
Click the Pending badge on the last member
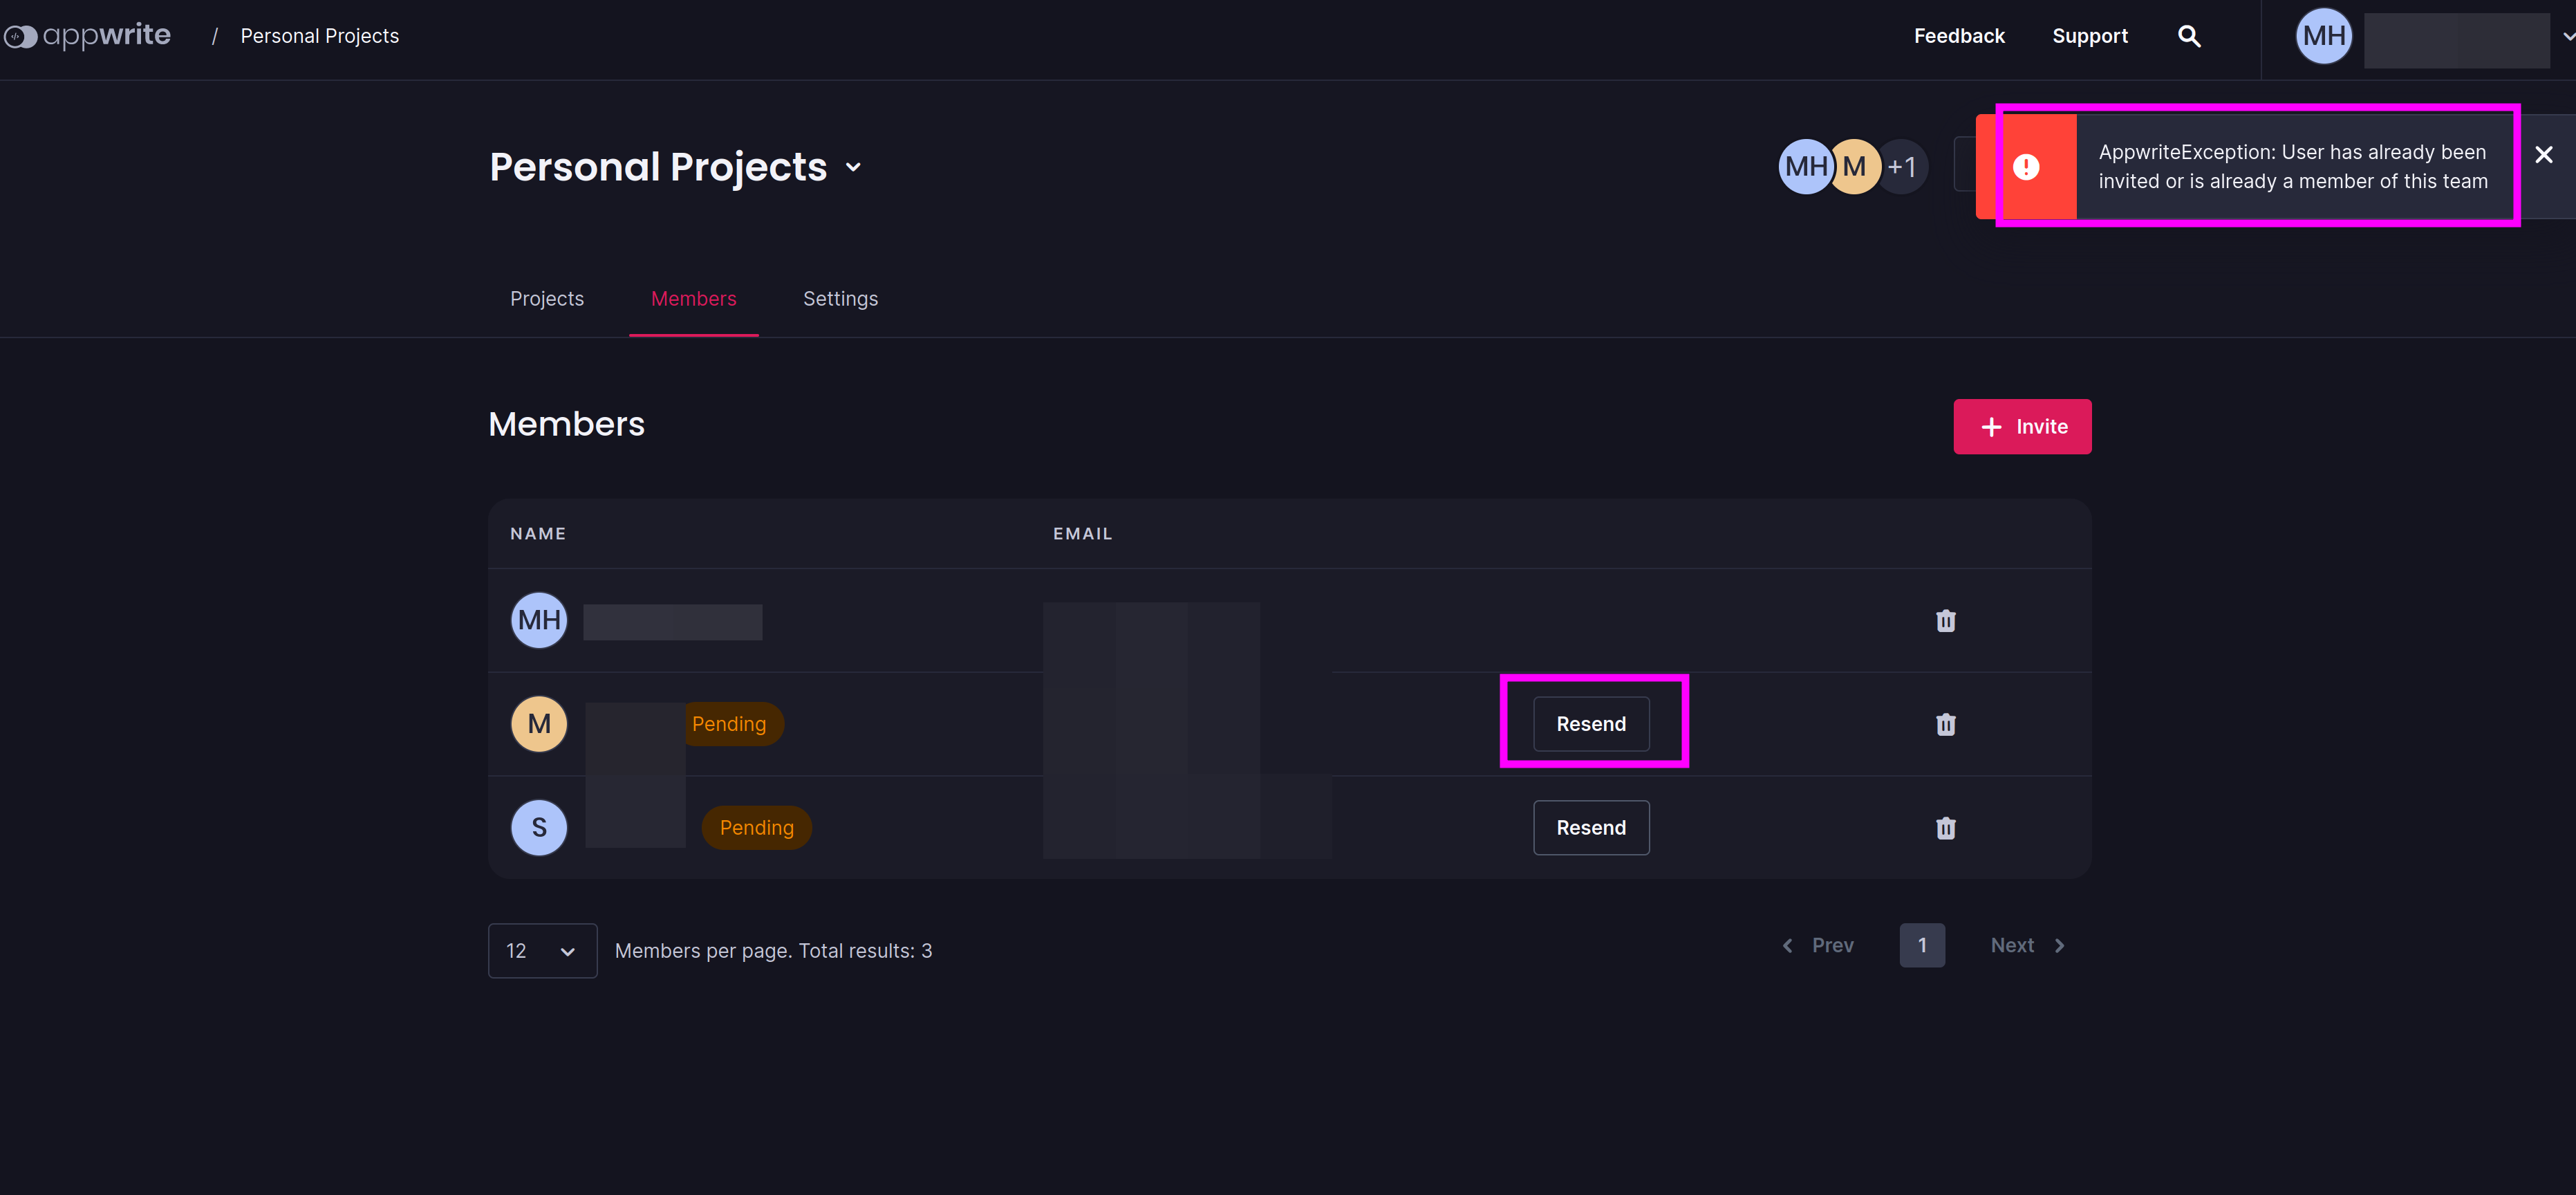(756, 827)
